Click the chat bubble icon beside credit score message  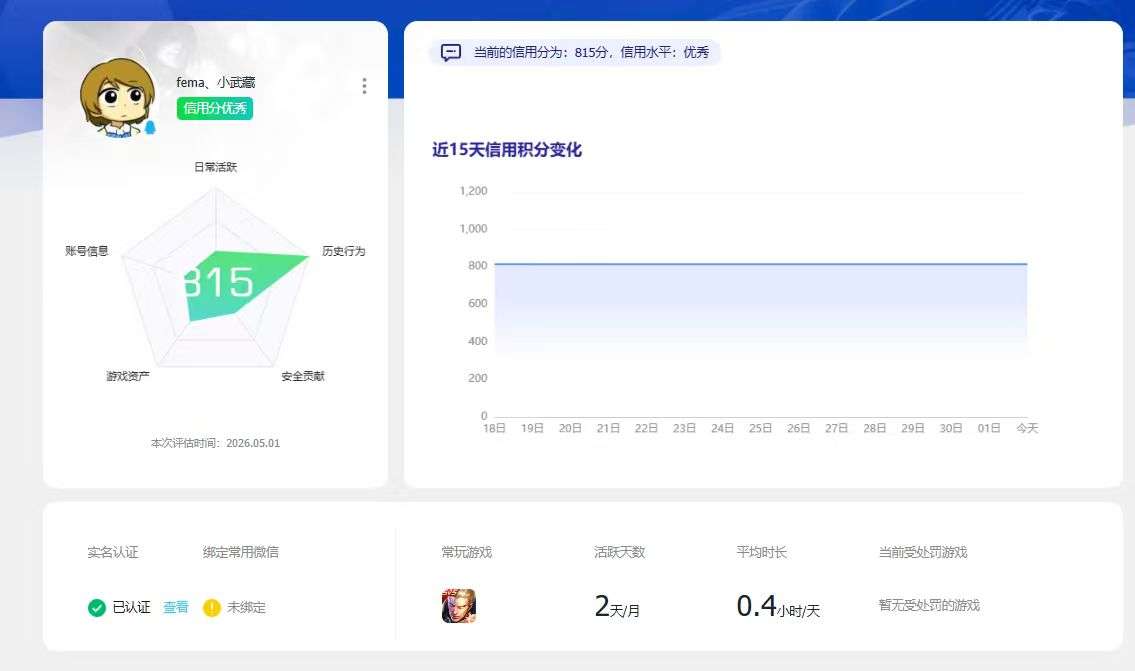(451, 53)
